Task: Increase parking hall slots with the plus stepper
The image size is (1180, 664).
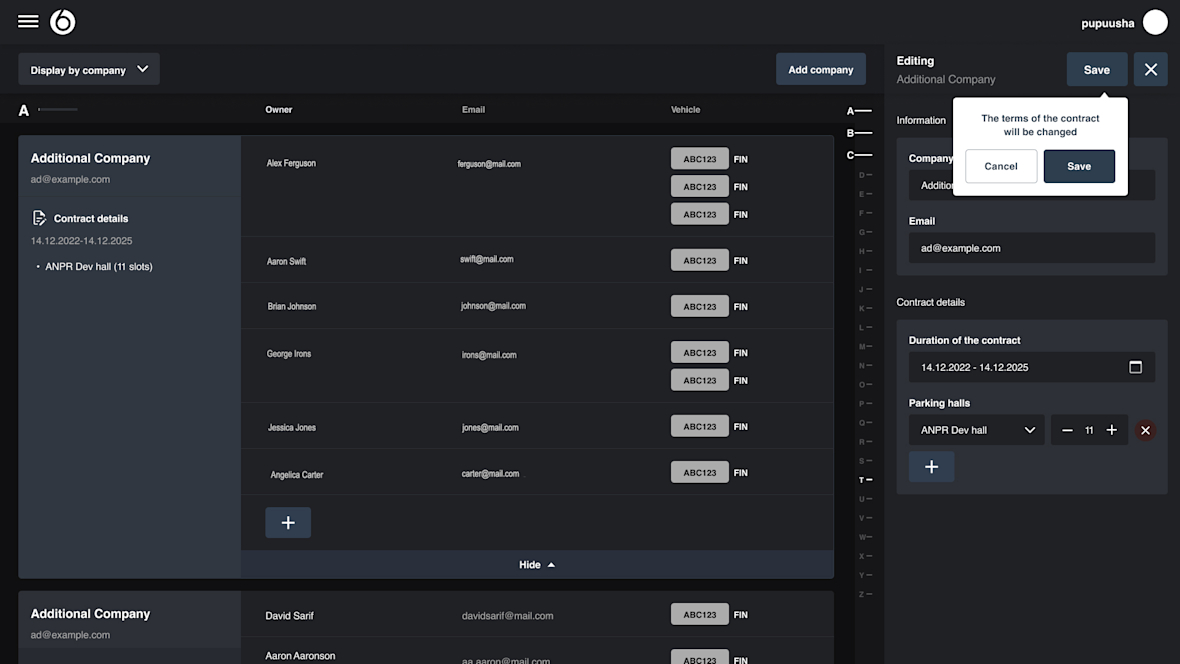Action: click(1111, 430)
